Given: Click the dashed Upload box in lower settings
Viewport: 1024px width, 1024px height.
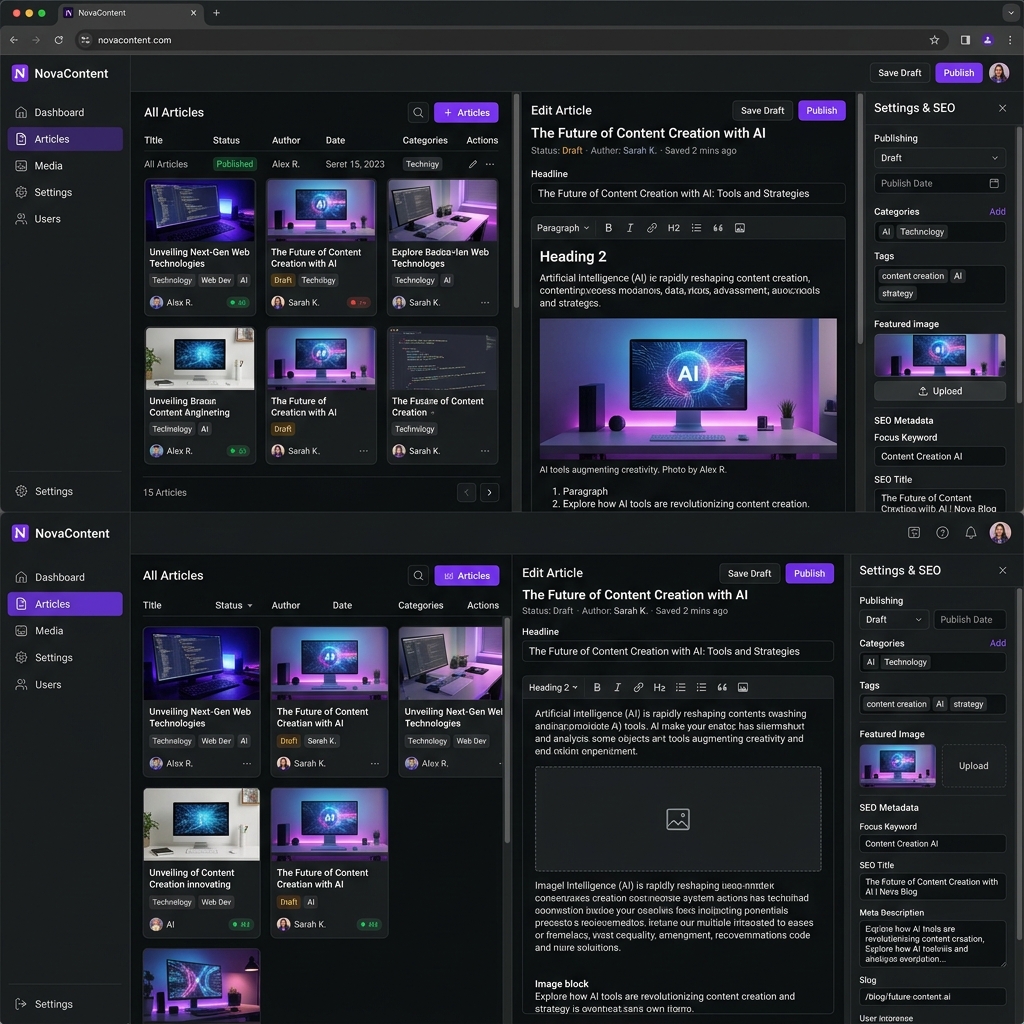Looking at the screenshot, I should (x=973, y=765).
